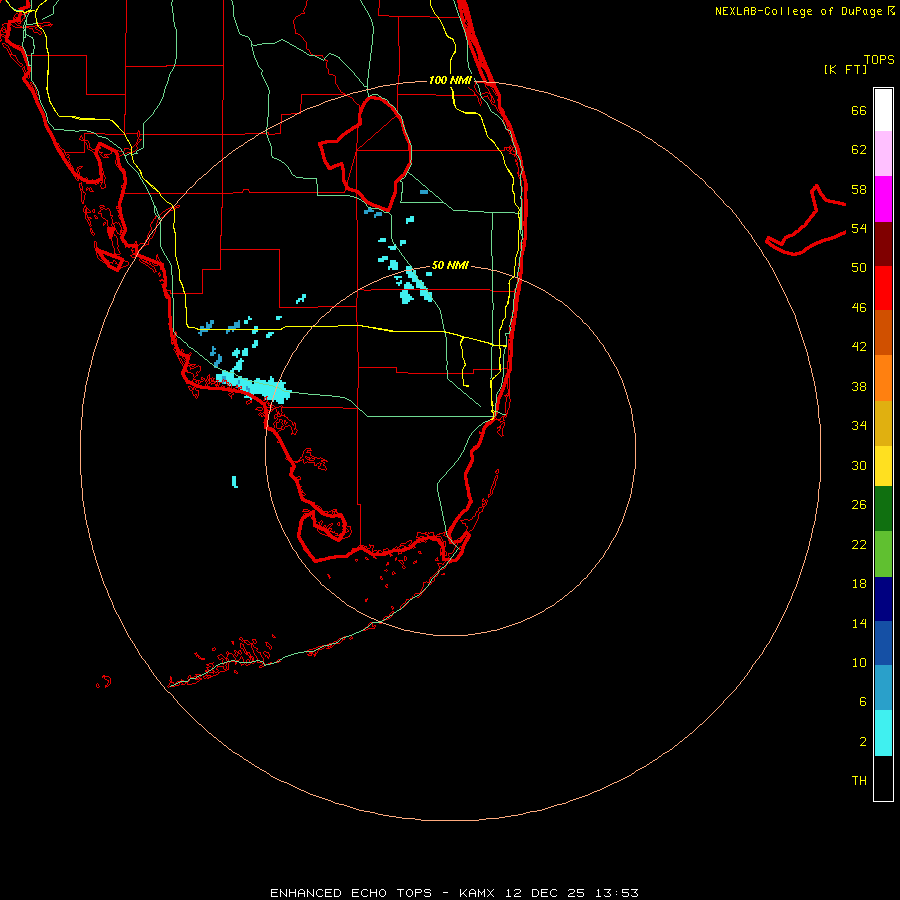Click the '[K FT]' units label
This screenshot has width=900, height=900.
[845, 70]
